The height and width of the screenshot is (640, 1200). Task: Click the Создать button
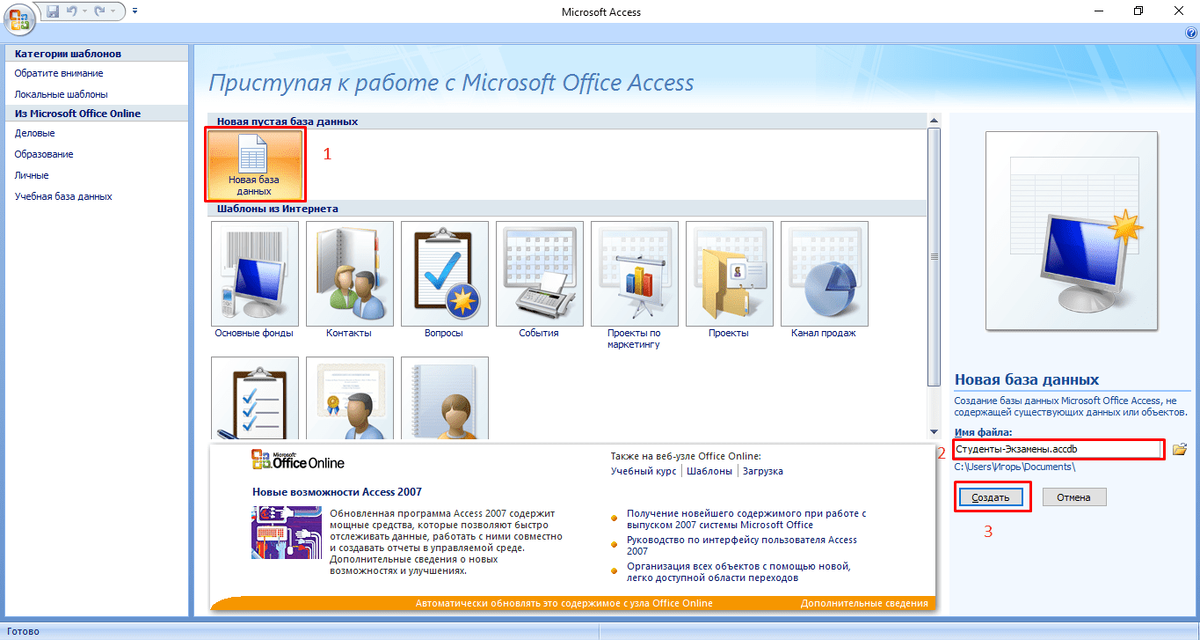point(992,497)
